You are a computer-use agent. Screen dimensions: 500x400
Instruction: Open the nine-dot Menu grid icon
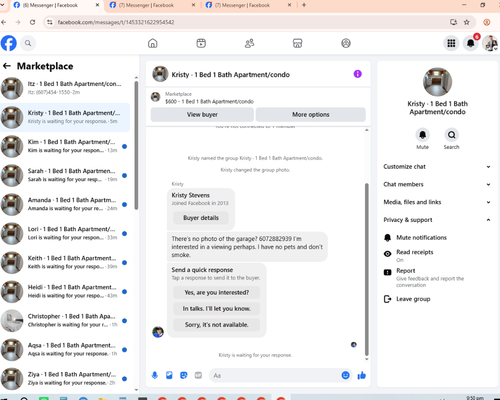click(x=451, y=43)
